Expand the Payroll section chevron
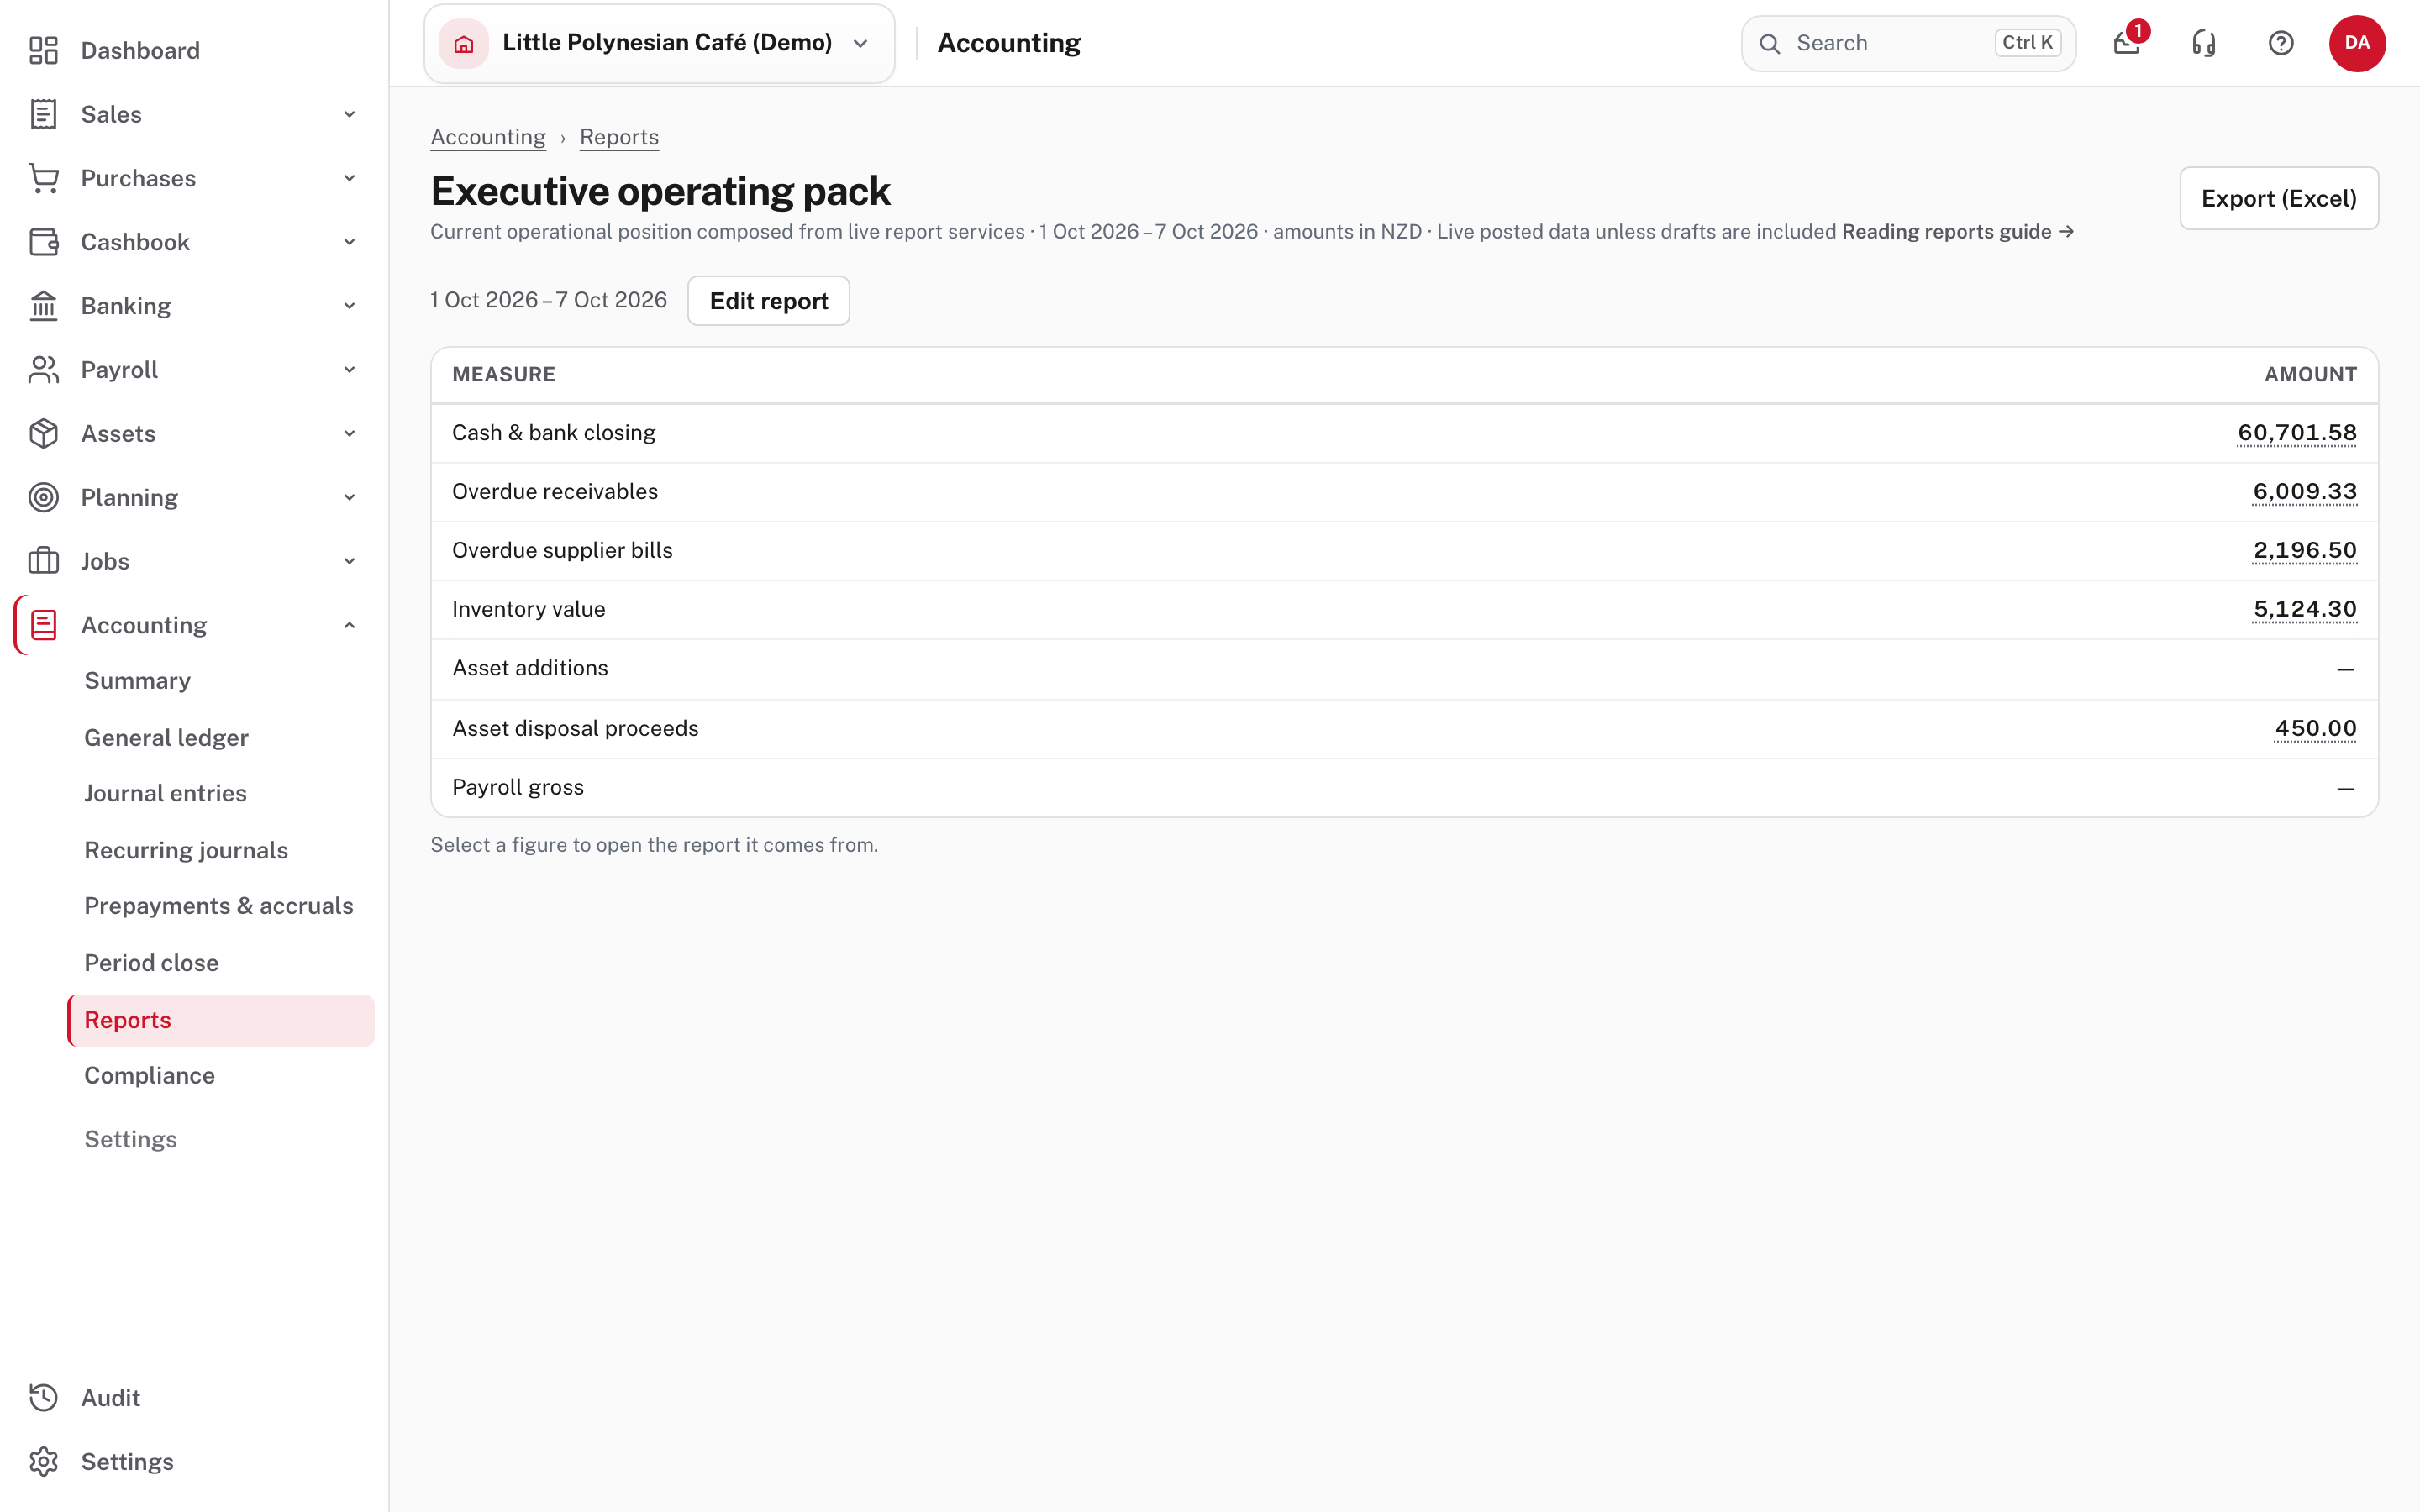 (x=349, y=370)
